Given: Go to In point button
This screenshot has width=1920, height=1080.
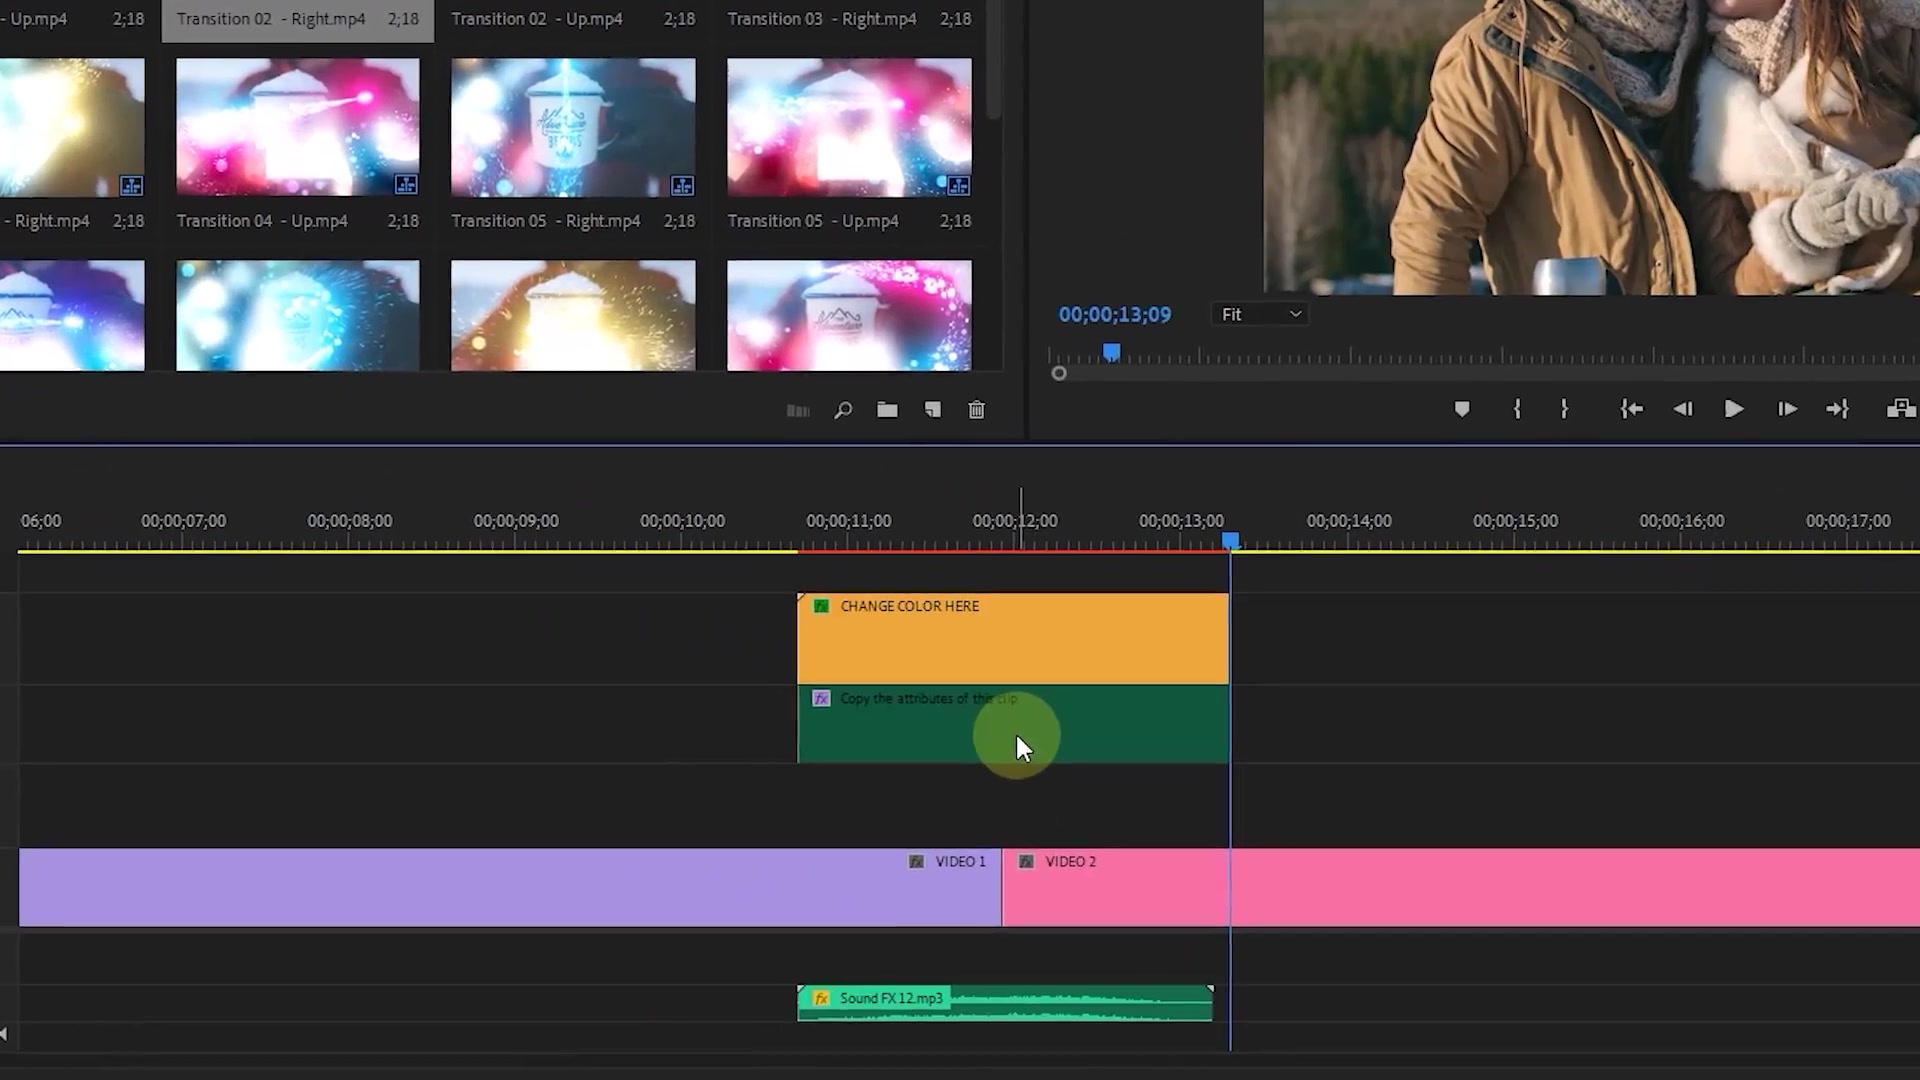Looking at the screenshot, I should click(1632, 409).
